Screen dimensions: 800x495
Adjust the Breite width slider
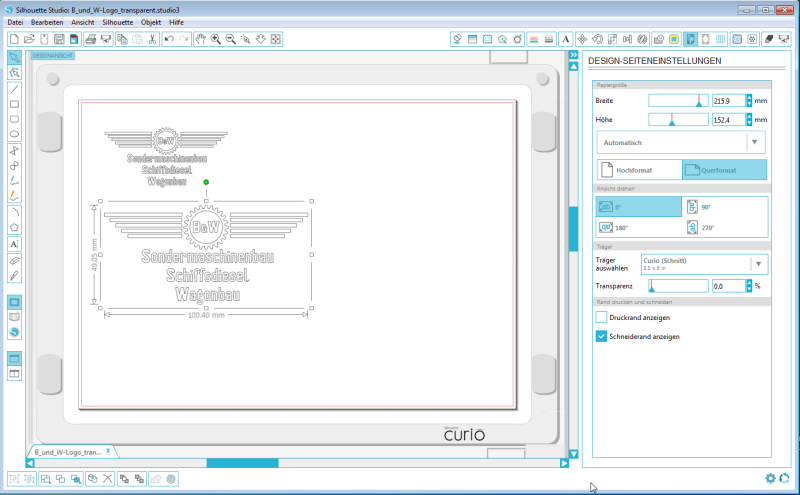678,101
